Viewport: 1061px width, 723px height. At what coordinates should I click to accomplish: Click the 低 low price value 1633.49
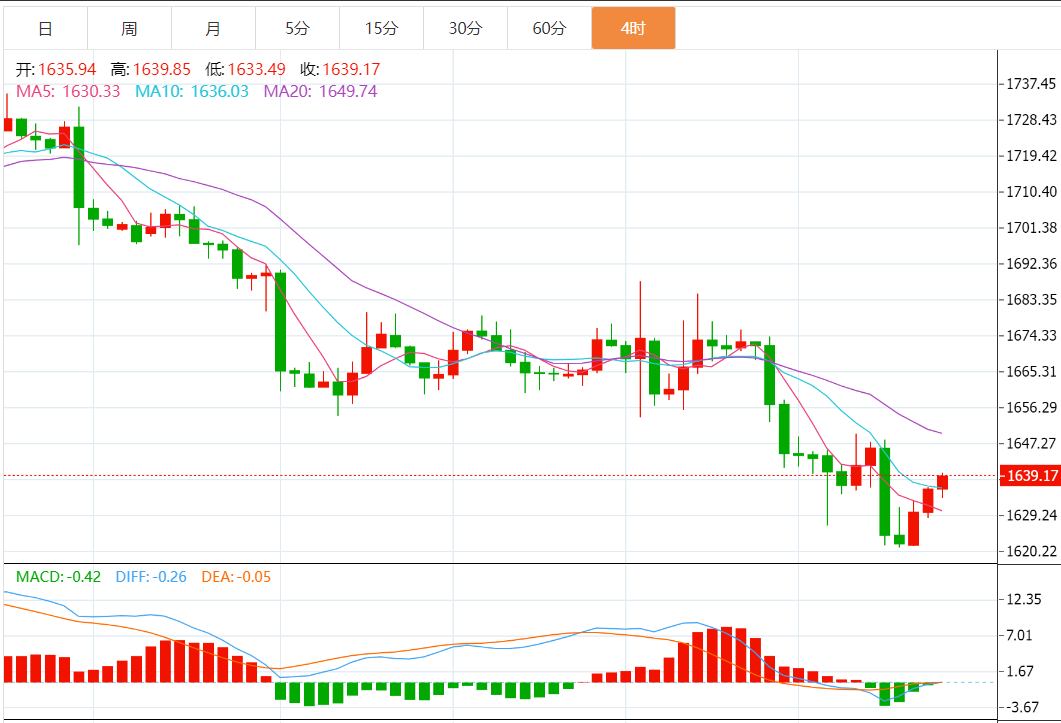point(256,70)
